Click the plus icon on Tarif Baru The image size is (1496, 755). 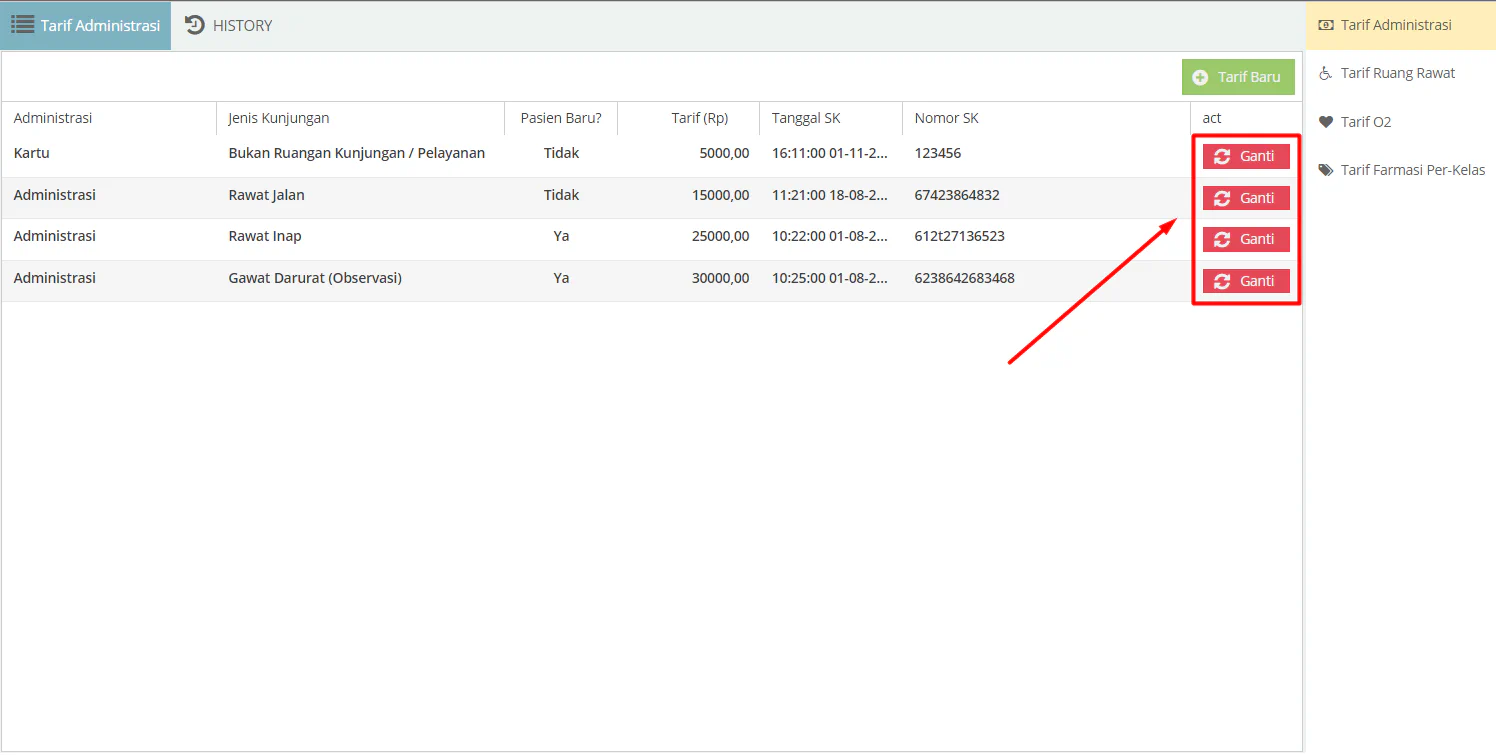[1200, 77]
